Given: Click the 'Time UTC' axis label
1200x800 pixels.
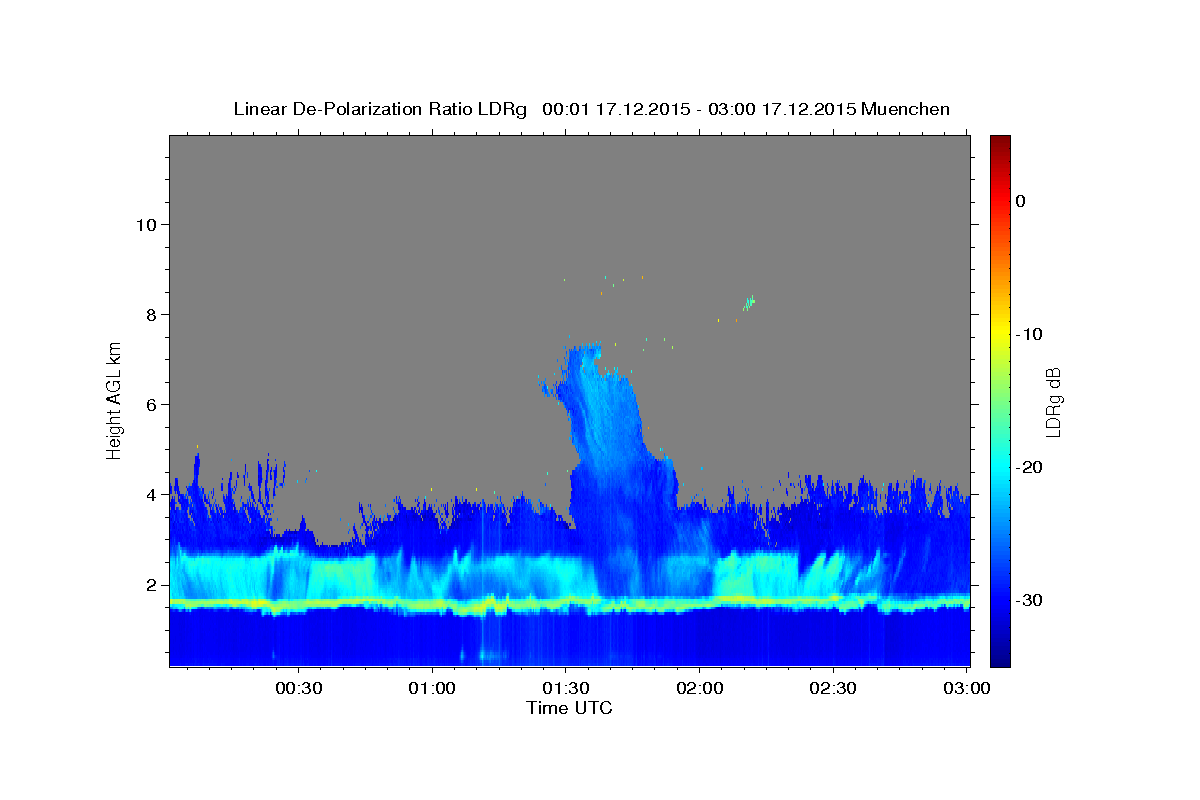Looking at the screenshot, I should point(569,708).
